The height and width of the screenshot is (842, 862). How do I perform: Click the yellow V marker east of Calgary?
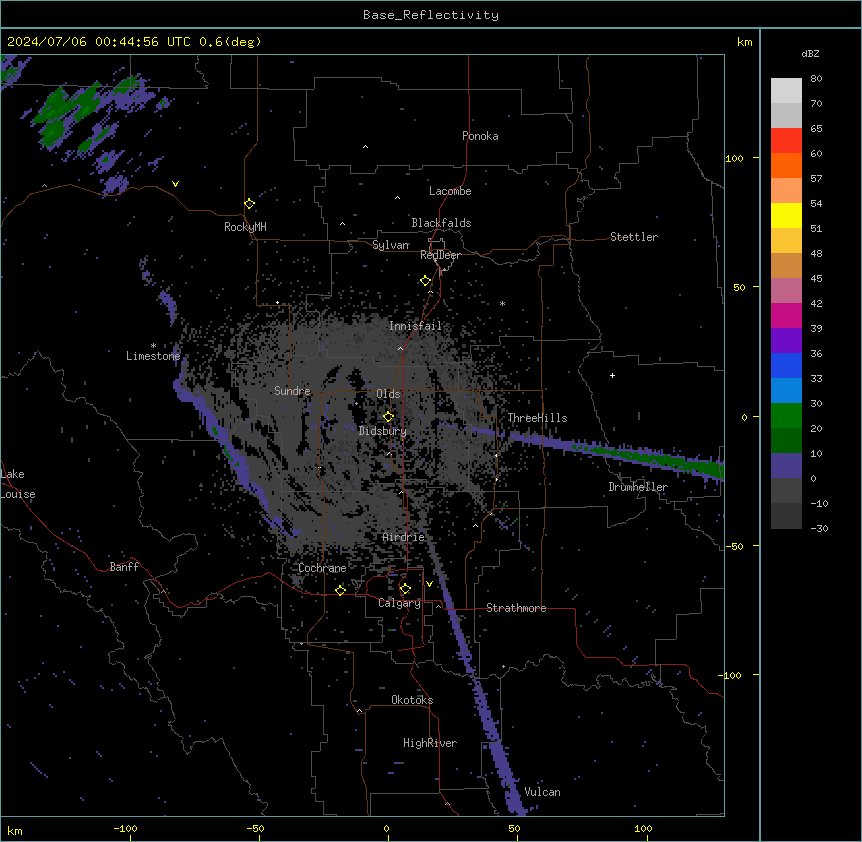tap(429, 584)
